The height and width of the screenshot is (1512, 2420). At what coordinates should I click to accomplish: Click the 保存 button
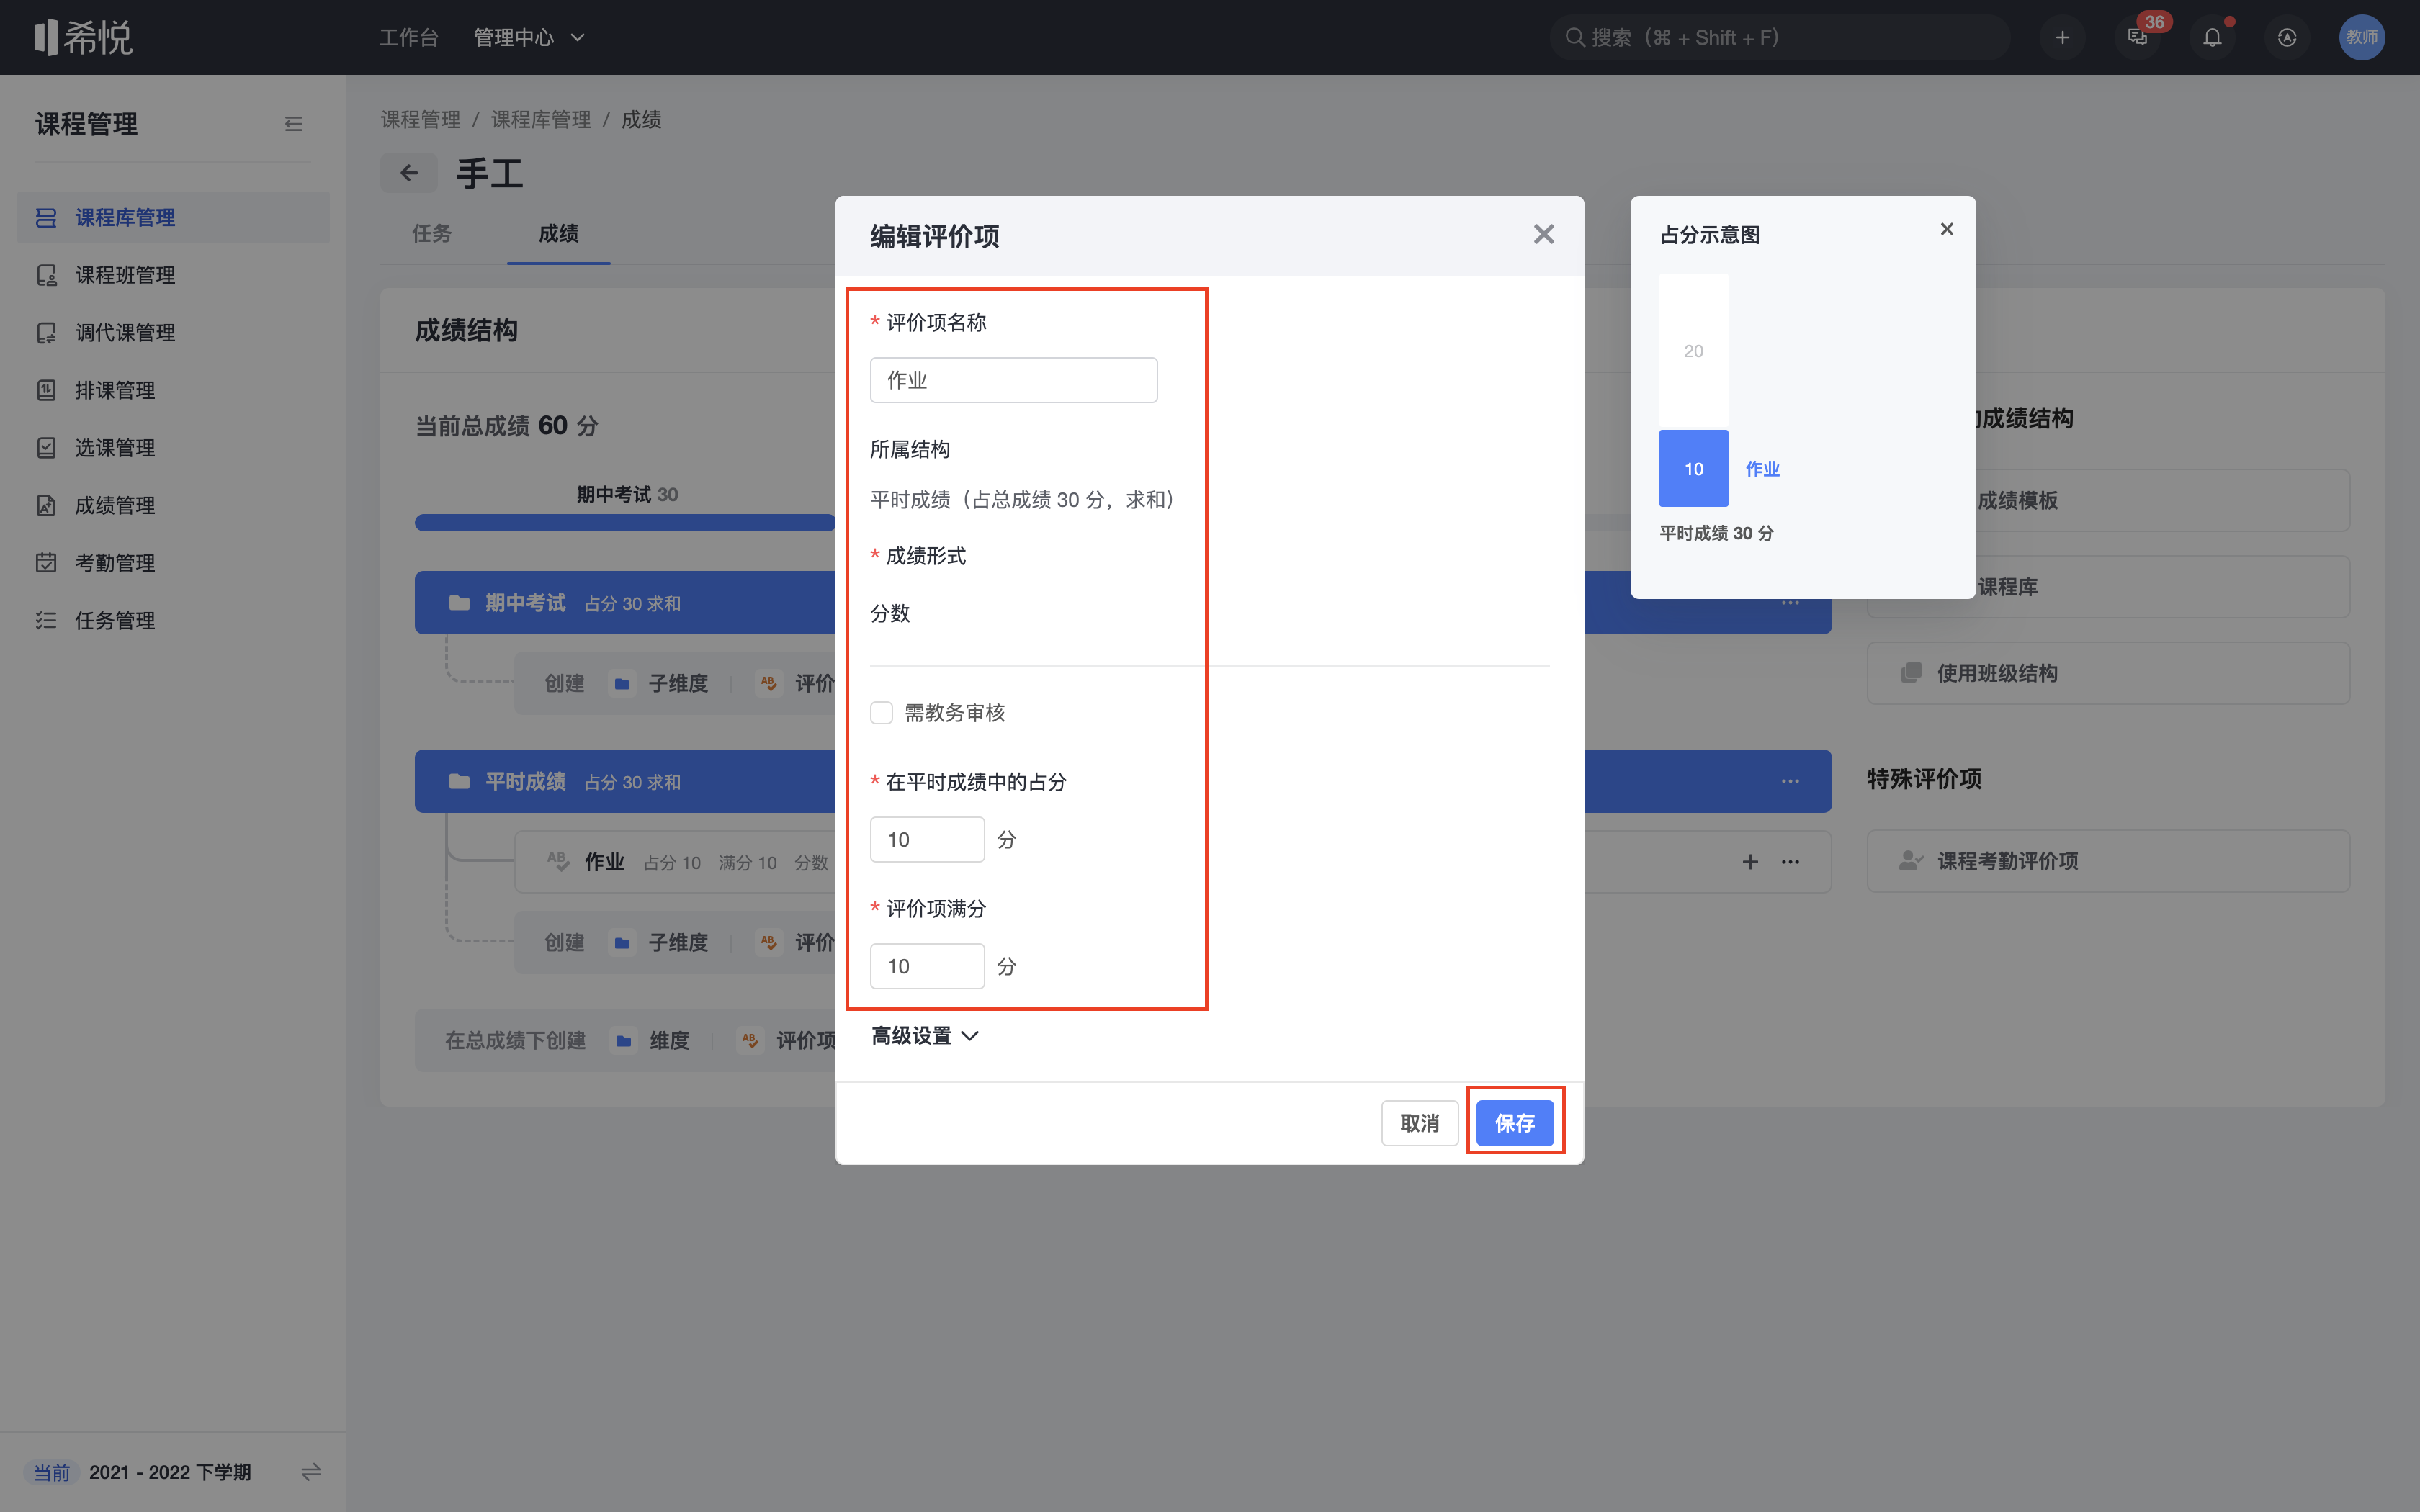[1514, 1122]
